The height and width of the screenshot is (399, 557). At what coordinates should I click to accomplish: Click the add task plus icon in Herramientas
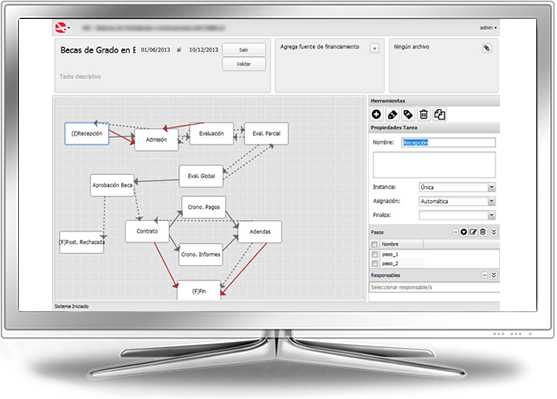(x=376, y=114)
